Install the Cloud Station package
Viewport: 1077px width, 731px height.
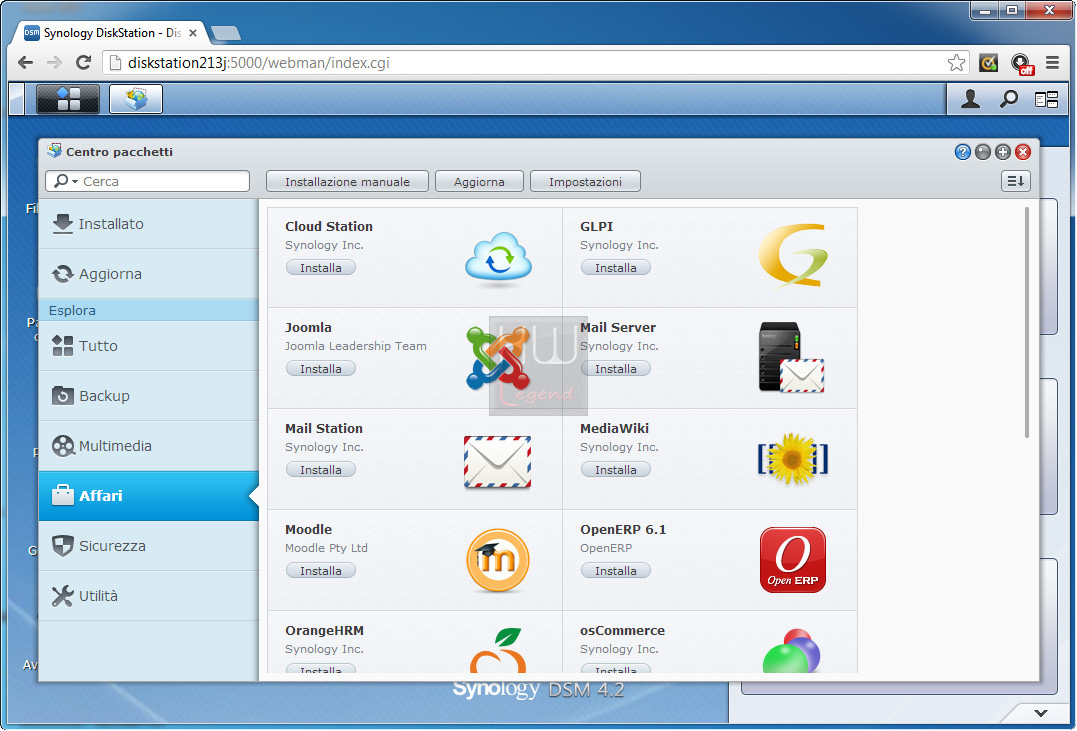(321, 268)
